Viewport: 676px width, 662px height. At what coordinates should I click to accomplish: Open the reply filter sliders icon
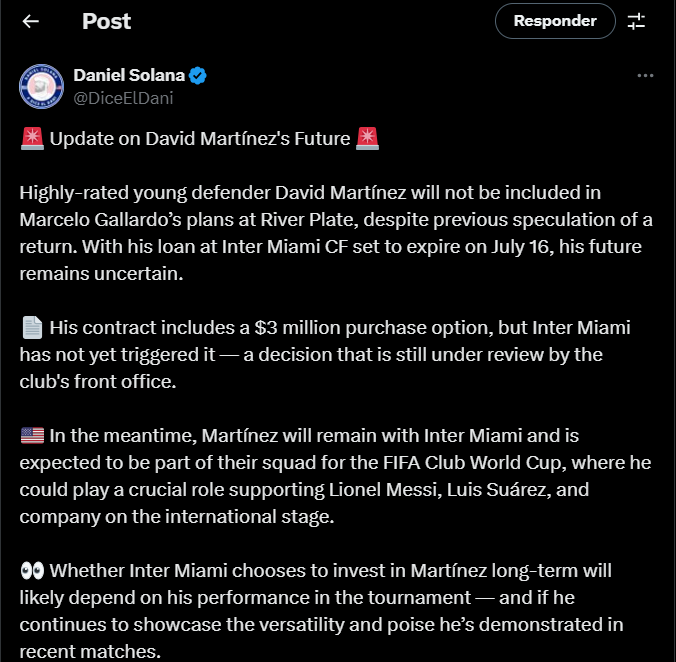tap(636, 21)
